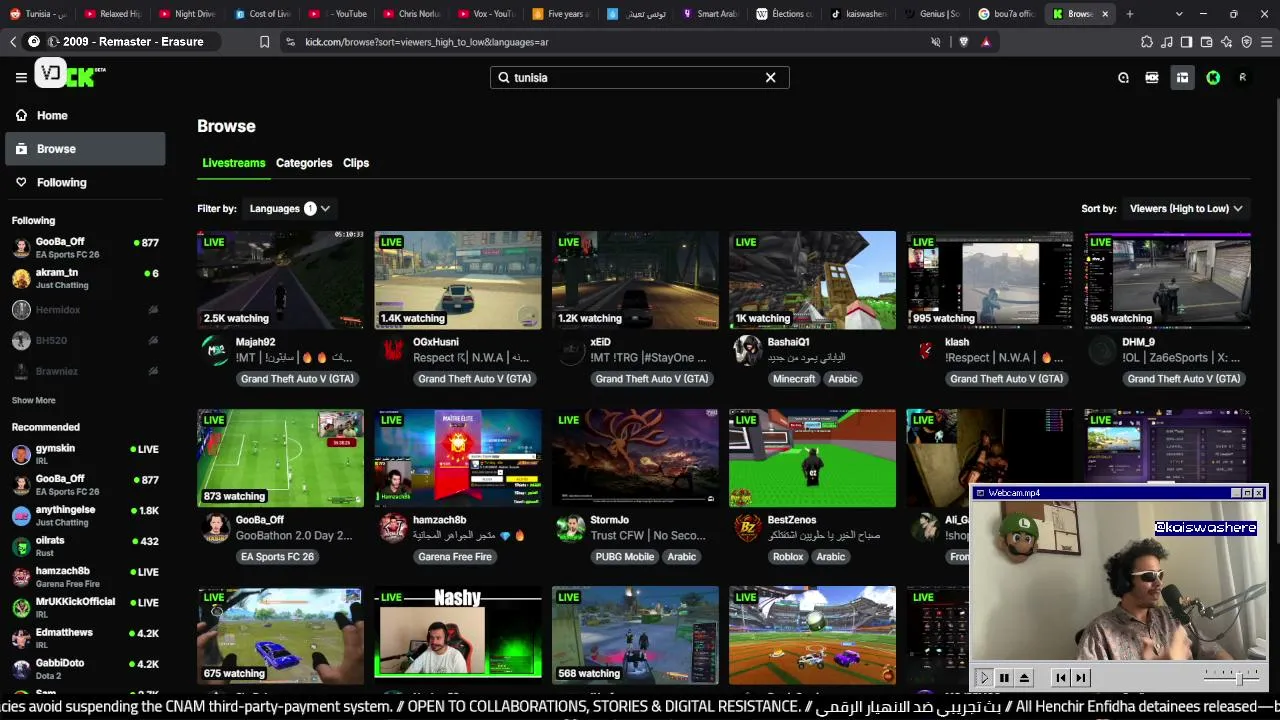Open site settings icon in address bar
This screenshot has height=720, width=1280.
[x=290, y=42]
